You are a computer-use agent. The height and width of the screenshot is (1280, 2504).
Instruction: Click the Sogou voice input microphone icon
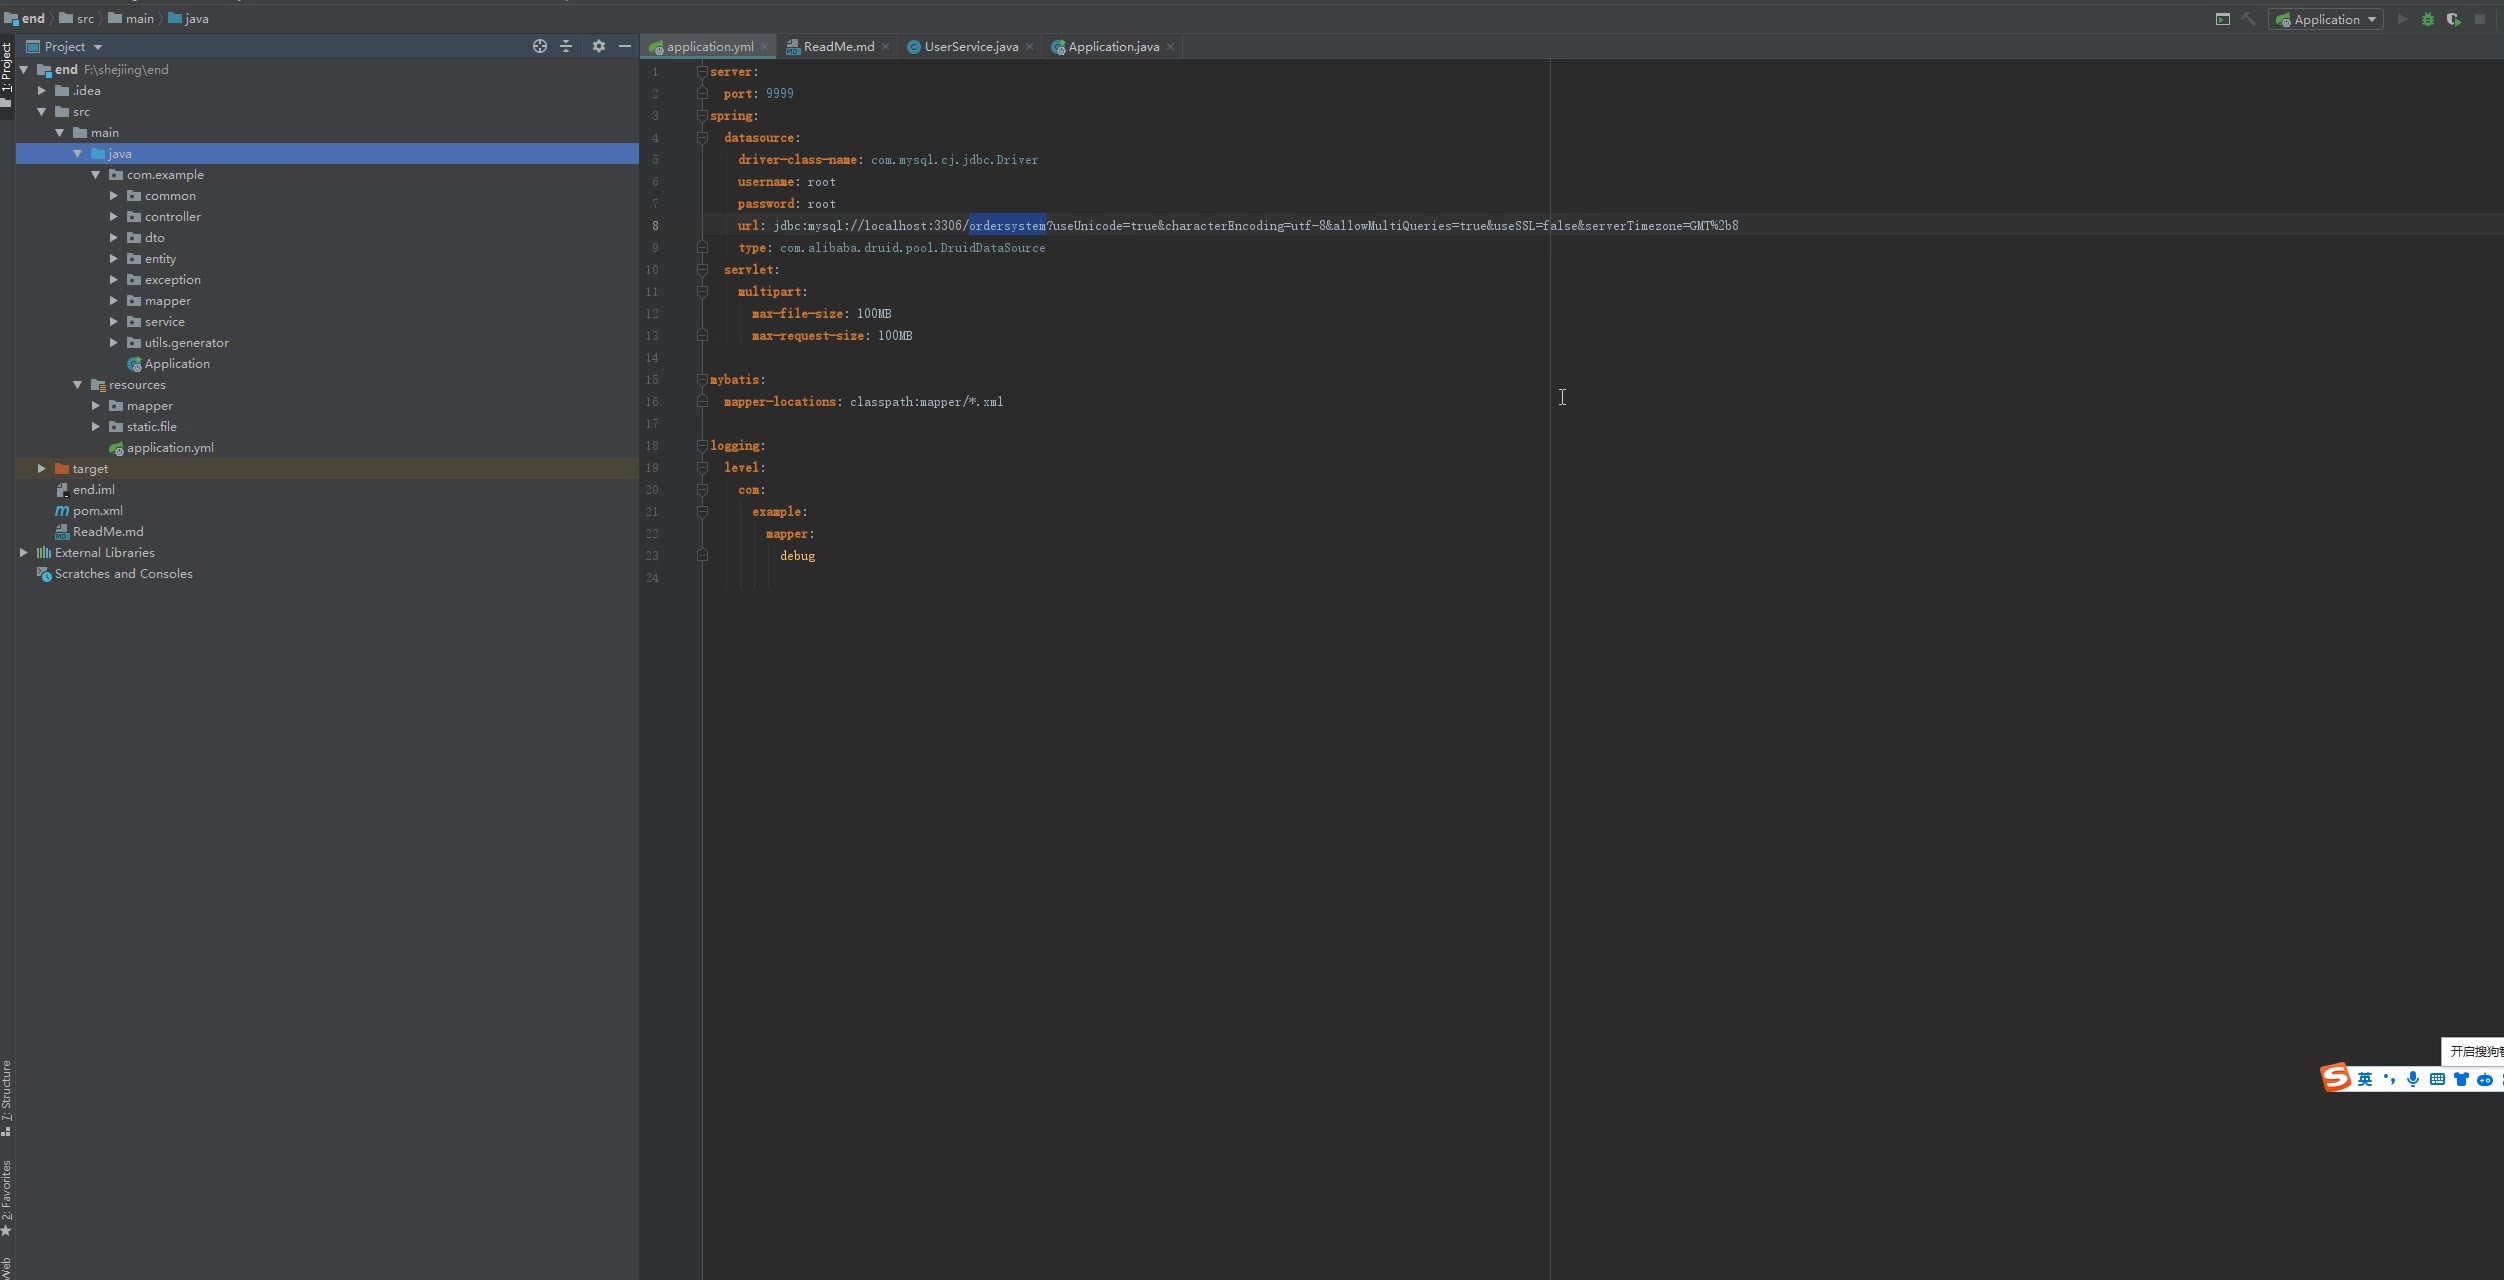pos(2413,1079)
